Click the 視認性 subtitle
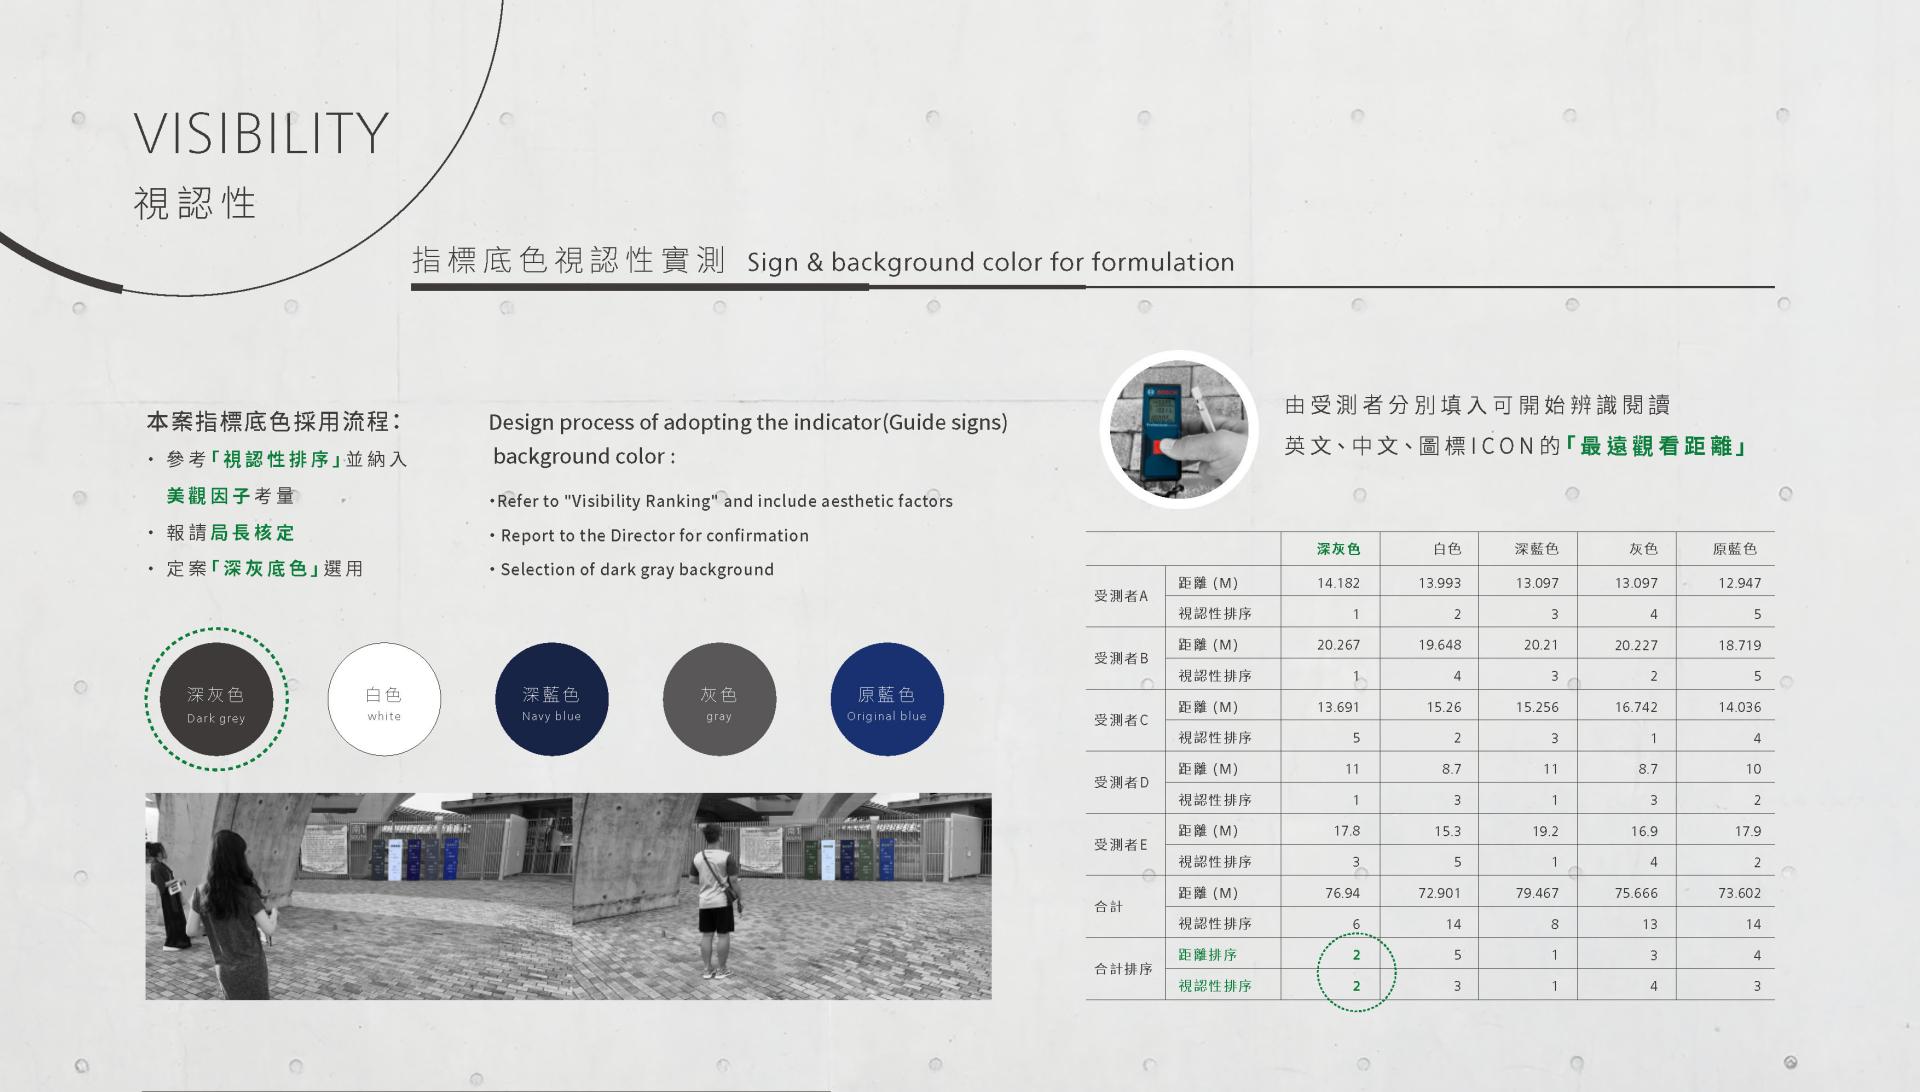This screenshot has width=1920, height=1092. tap(196, 203)
